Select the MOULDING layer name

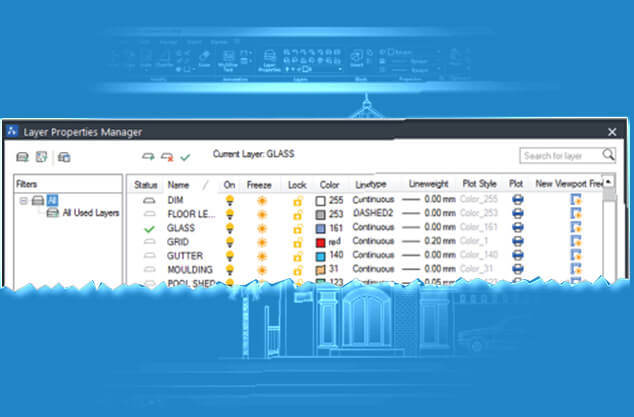tap(190, 270)
